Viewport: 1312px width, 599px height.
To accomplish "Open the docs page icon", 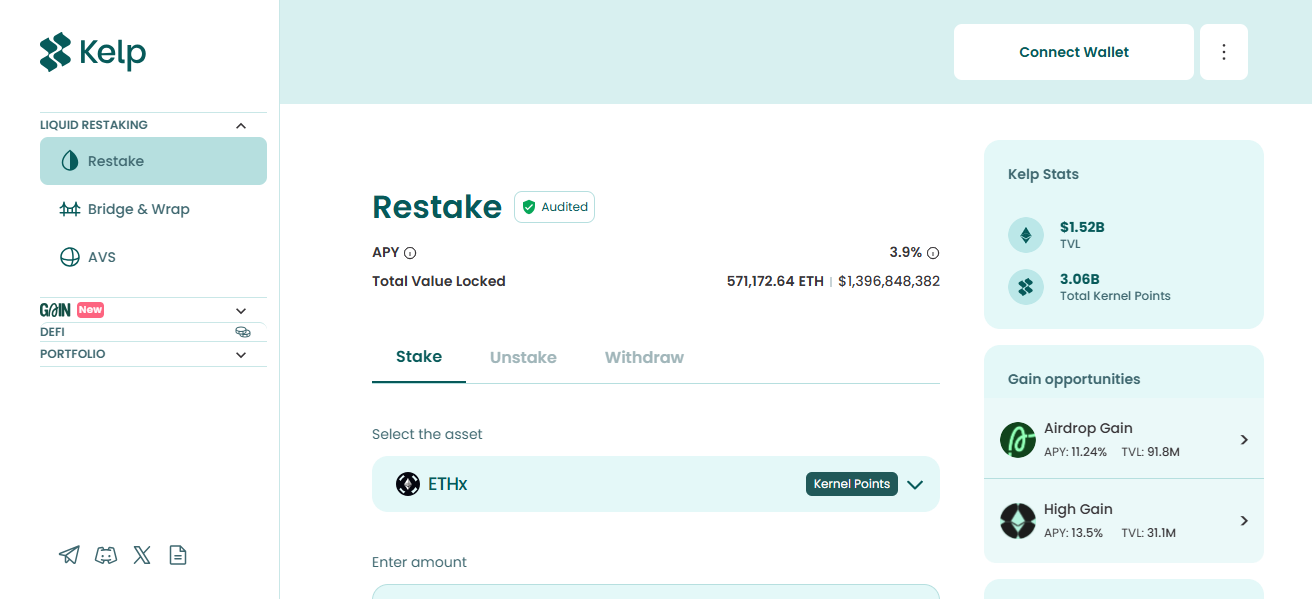I will (x=178, y=555).
